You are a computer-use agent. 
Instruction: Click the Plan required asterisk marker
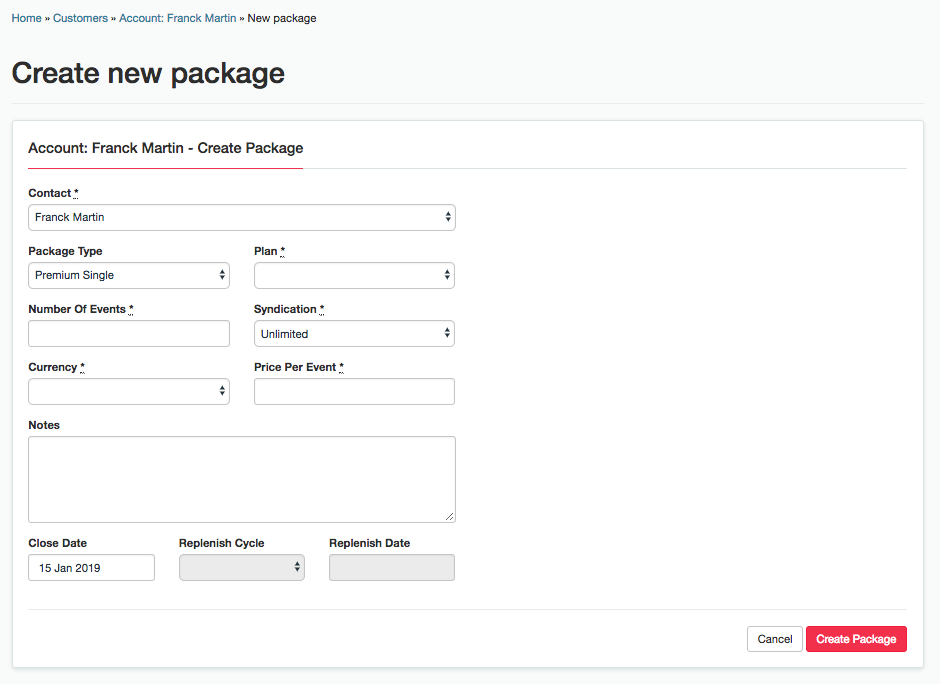click(x=282, y=251)
